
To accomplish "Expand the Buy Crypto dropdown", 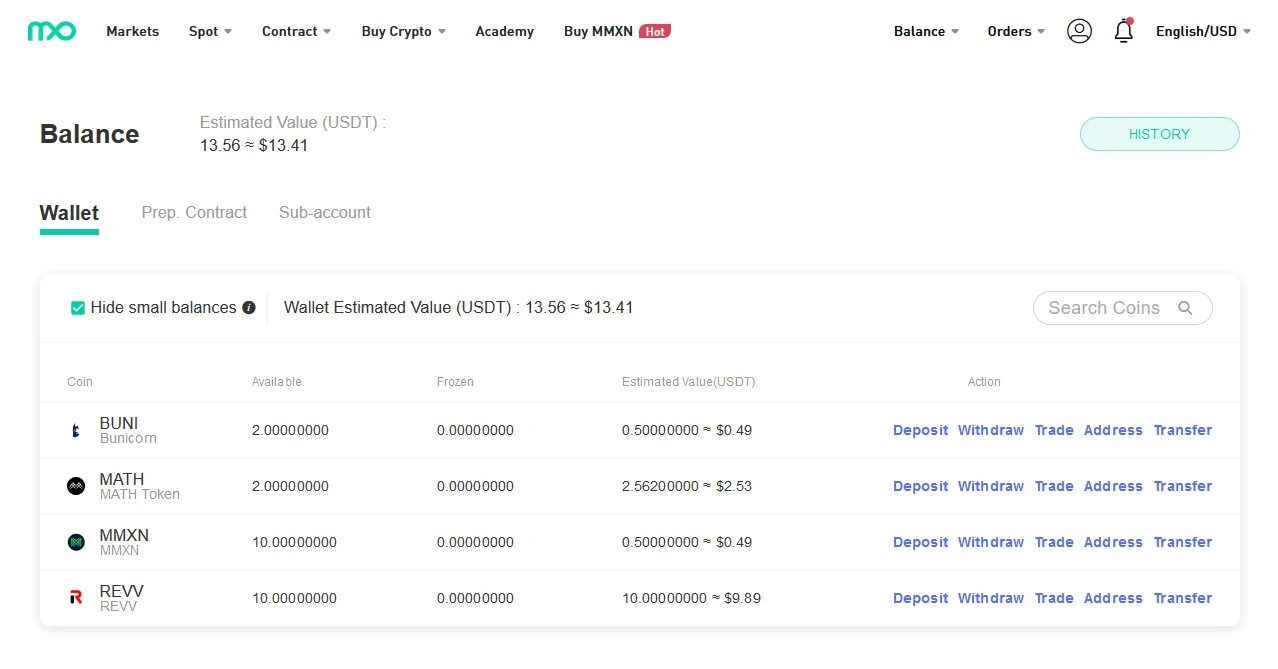I will (404, 31).
